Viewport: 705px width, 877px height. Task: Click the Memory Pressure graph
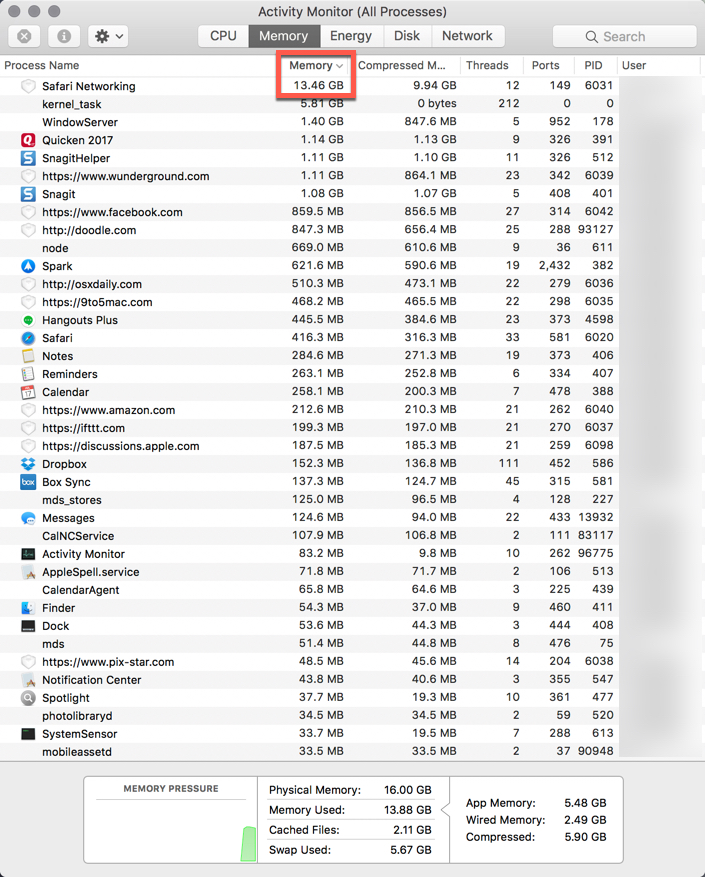coord(171,832)
